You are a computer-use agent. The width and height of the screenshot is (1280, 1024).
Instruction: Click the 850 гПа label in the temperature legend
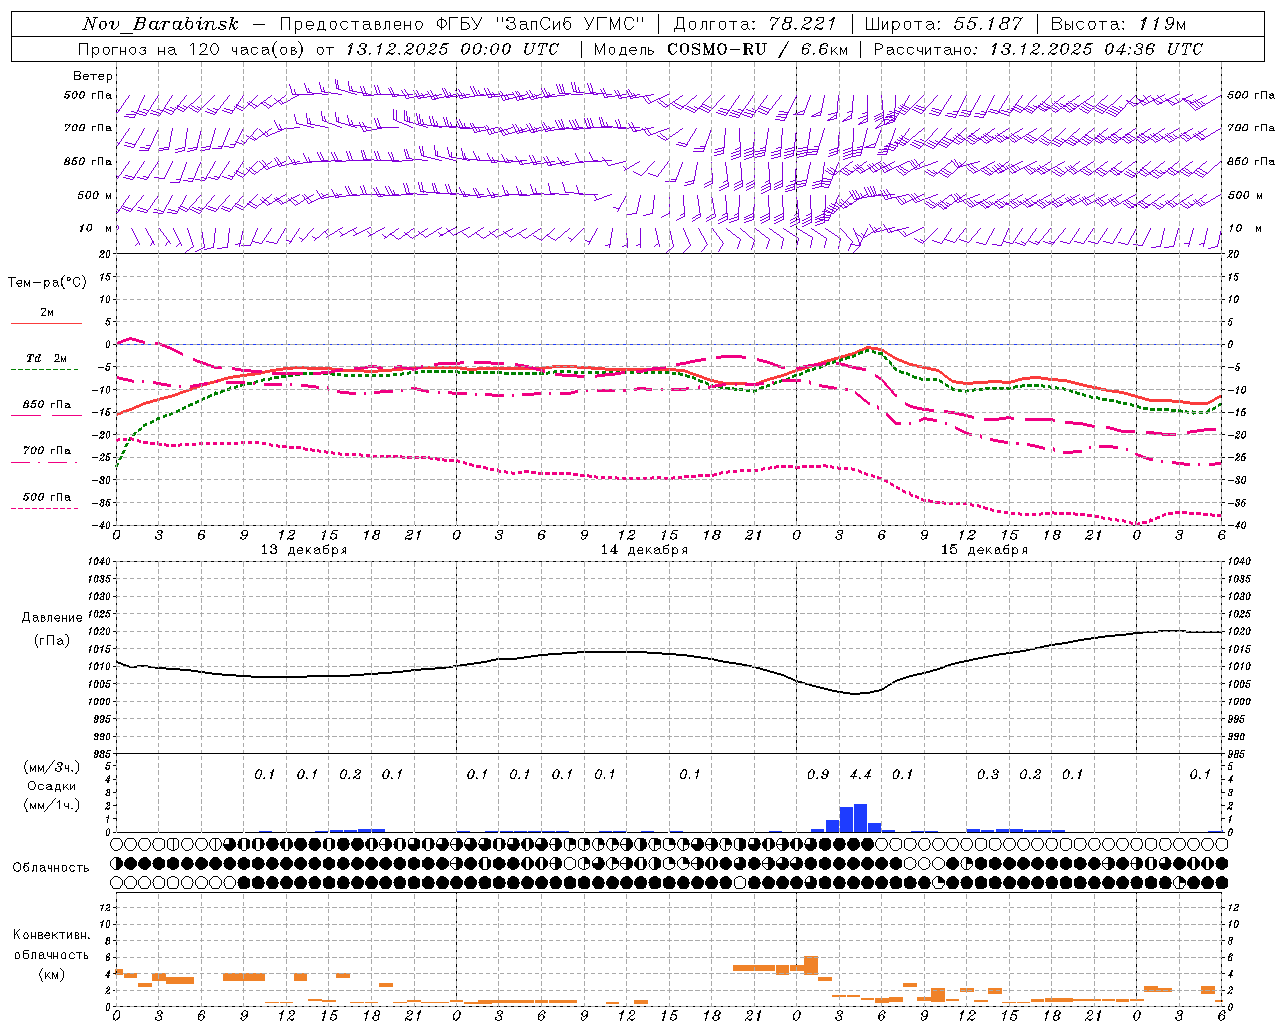47,405
